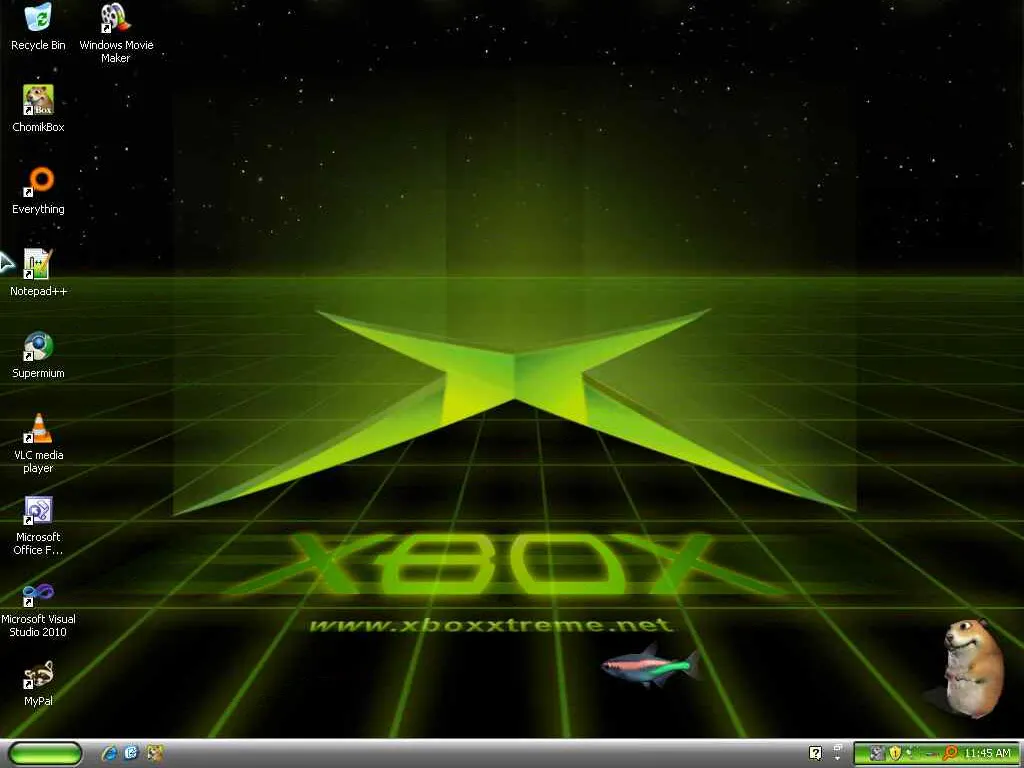1024x768 pixels.
Task: Select the Notepad++ desktop icon
Action: click(38, 264)
